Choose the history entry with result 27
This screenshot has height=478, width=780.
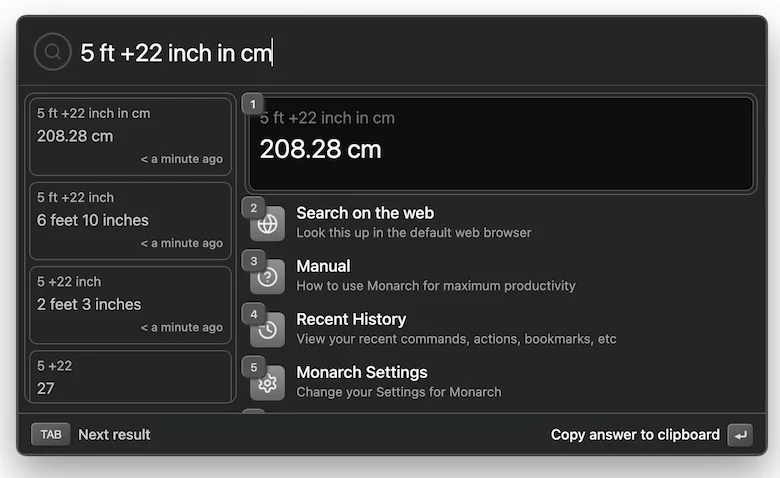click(x=130, y=377)
